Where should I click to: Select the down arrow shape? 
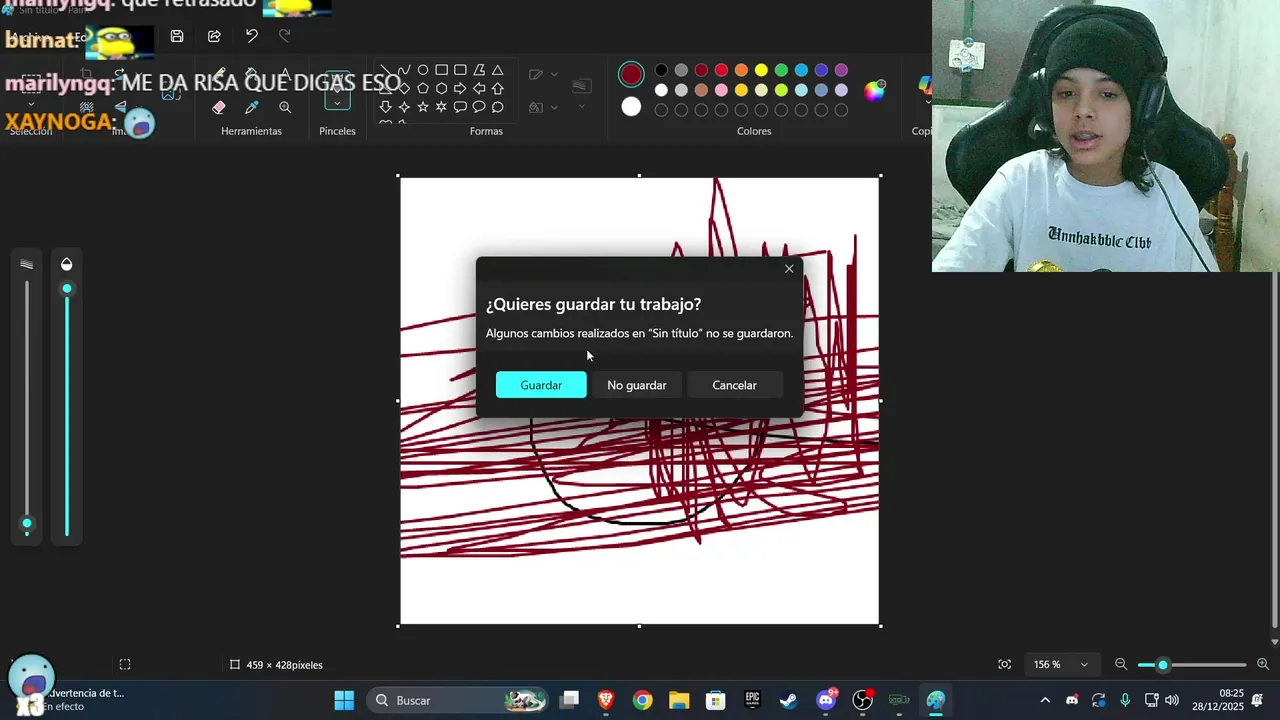[x=385, y=107]
